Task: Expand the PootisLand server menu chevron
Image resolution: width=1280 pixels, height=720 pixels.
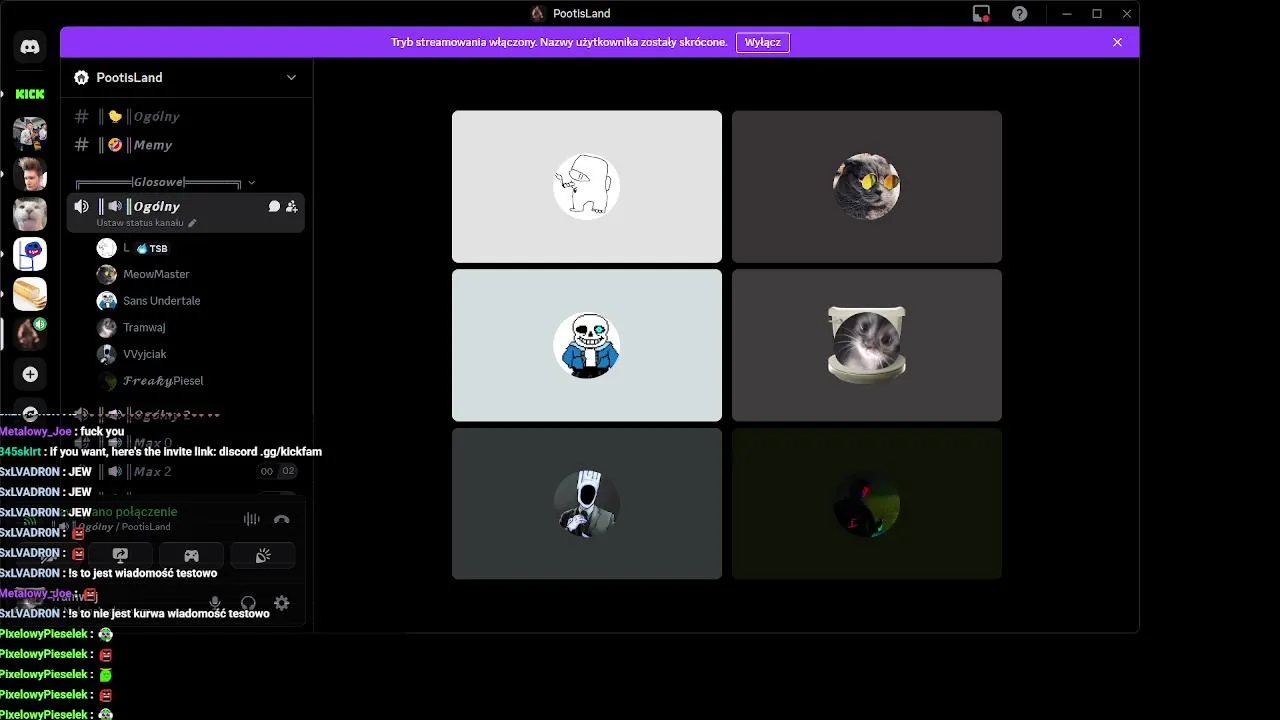Action: click(291, 77)
